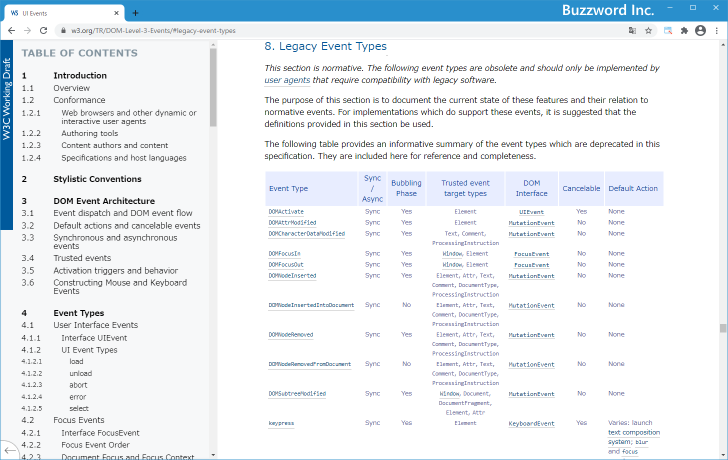
Task: Open Activation triggers and behavior entry
Action: click(x=116, y=270)
